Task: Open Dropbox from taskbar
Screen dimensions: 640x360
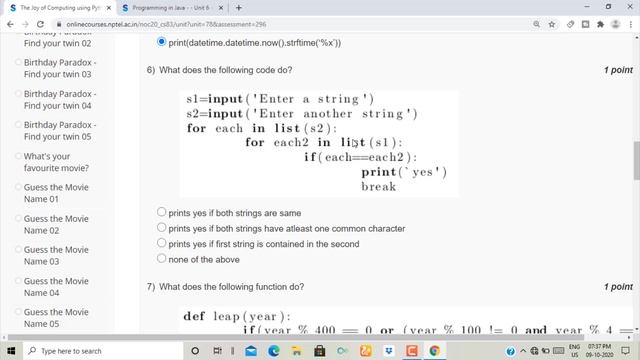Action: (x=389, y=351)
